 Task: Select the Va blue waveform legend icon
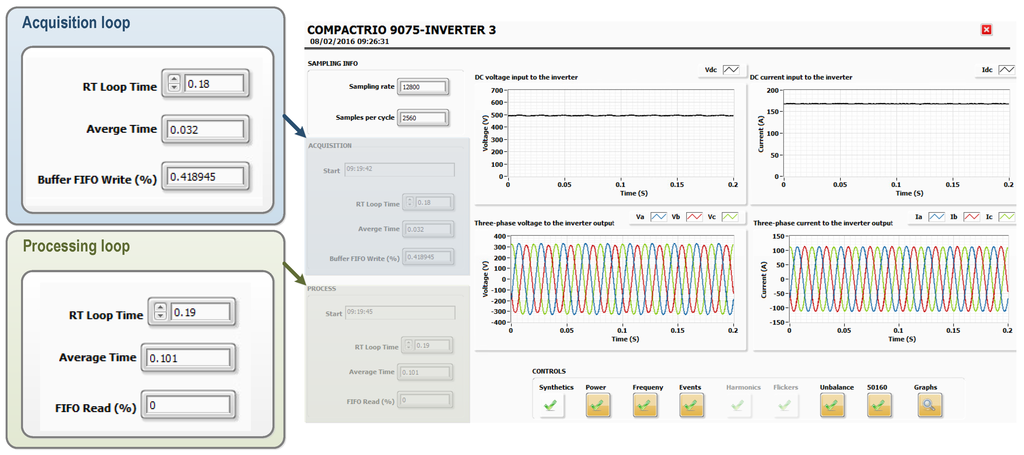click(659, 216)
